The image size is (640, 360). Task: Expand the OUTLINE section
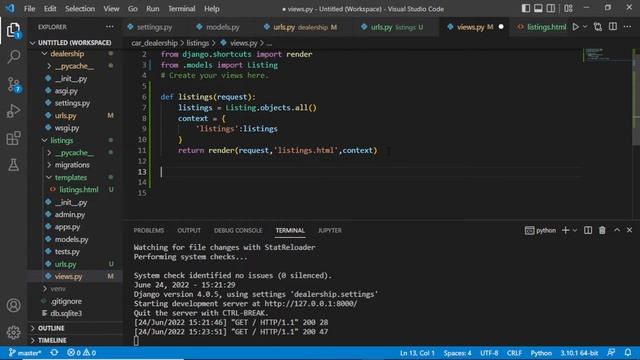coord(51,328)
